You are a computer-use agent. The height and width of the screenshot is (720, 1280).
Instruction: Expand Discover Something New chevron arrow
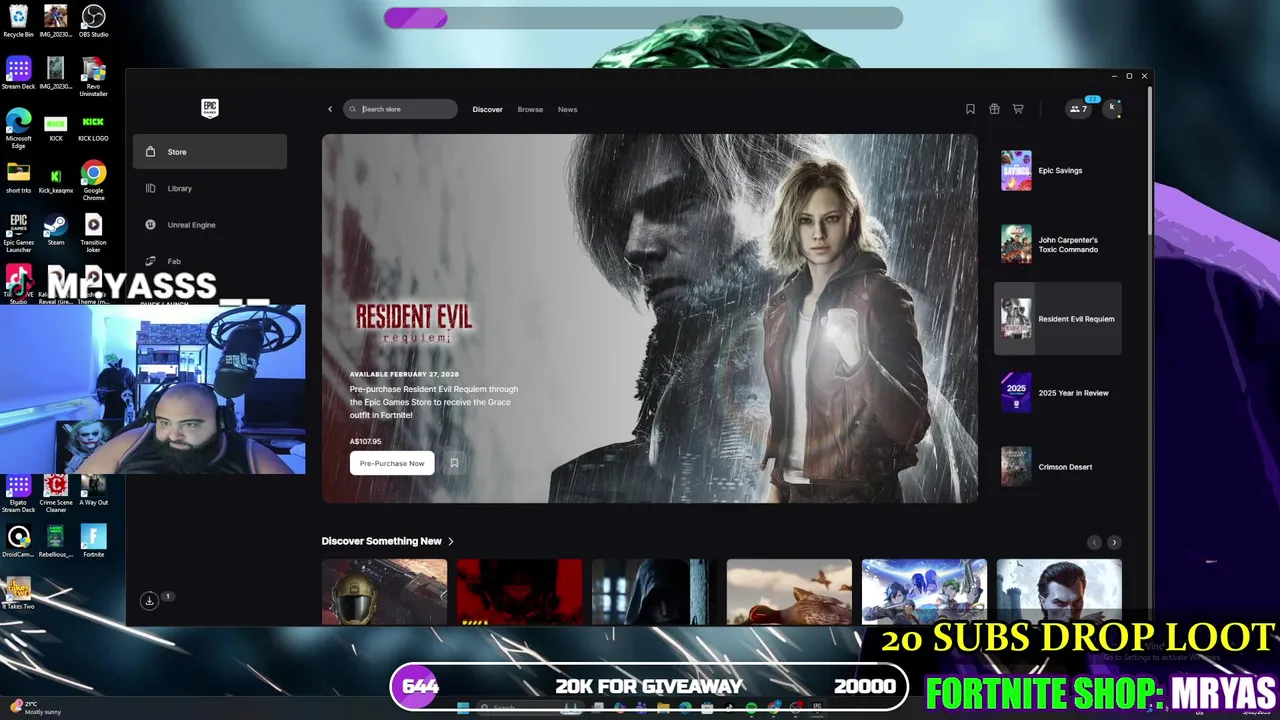pos(451,541)
